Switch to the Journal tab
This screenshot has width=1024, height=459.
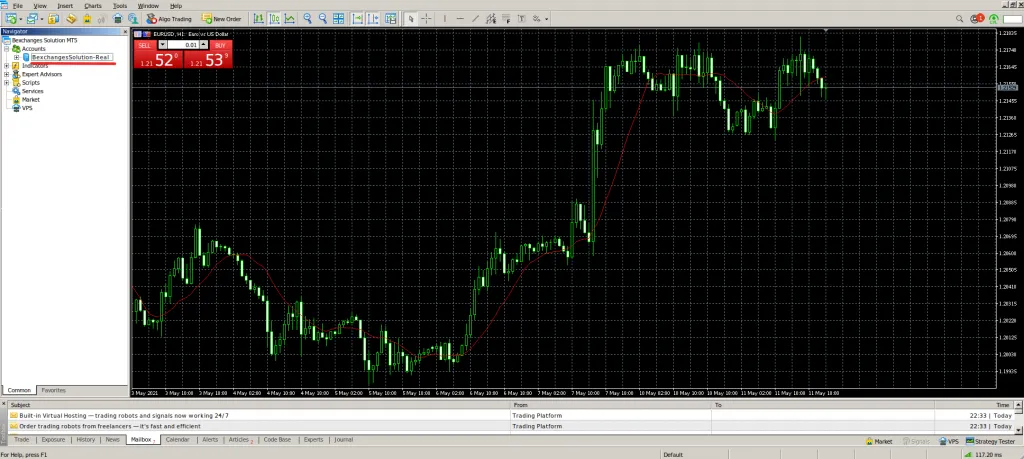pos(344,439)
